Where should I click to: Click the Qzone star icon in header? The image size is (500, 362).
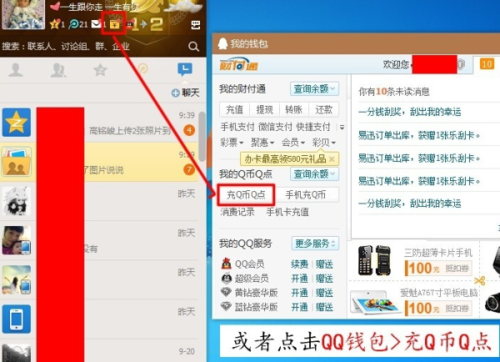54,24
